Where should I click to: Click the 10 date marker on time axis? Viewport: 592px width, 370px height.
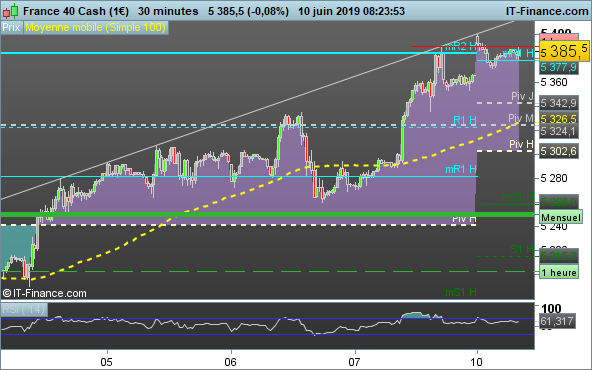click(476, 362)
